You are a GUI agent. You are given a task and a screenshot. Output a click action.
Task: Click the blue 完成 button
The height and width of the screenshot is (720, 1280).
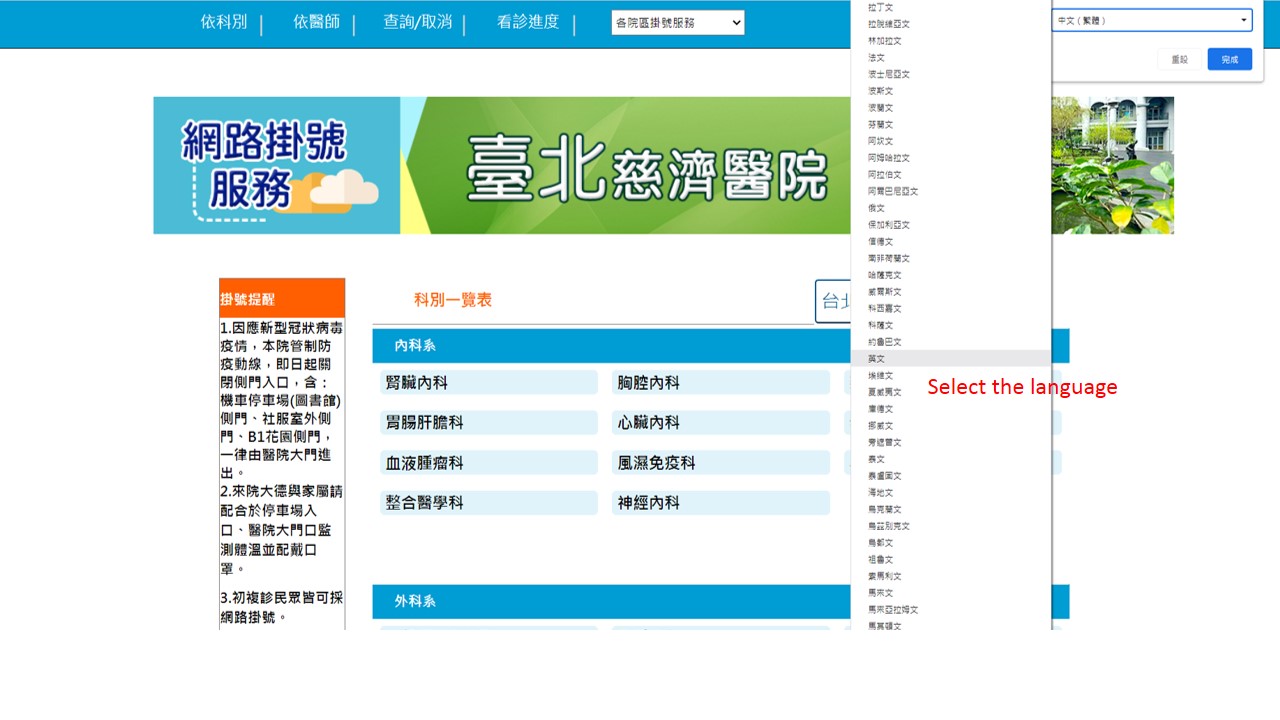point(1230,60)
